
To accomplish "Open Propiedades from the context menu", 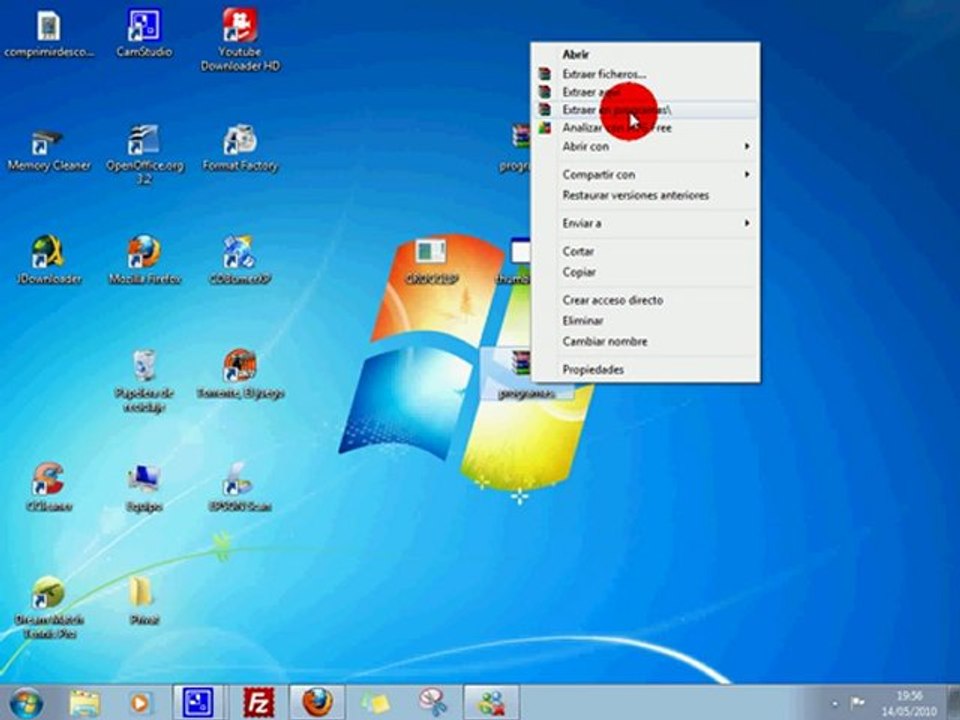I will (x=645, y=370).
